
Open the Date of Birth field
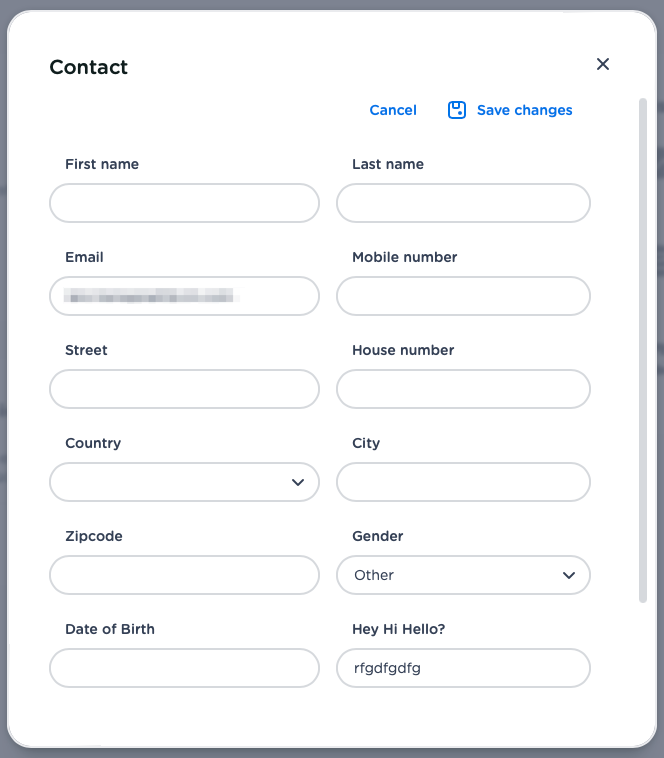[x=184, y=668]
